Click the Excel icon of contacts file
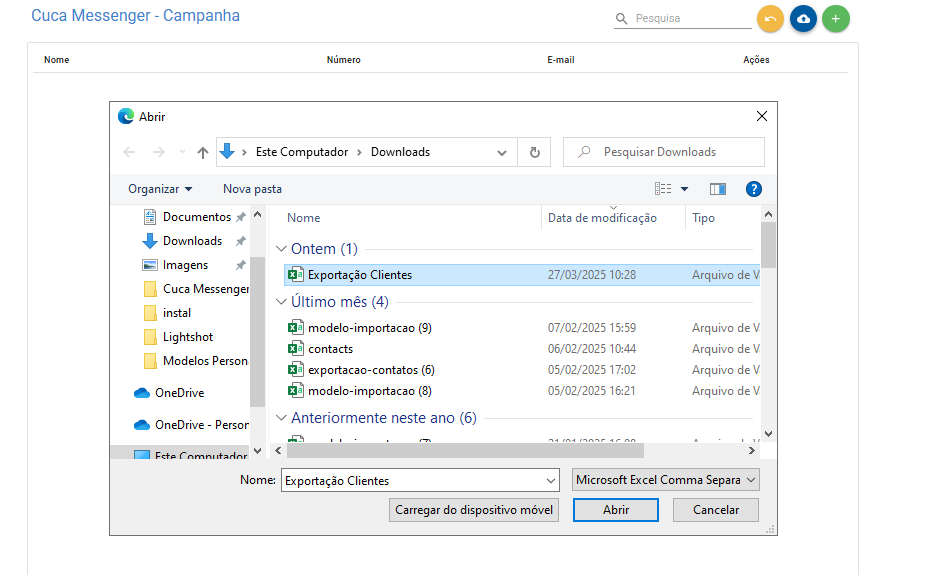This screenshot has height=575, width=926. pyautogui.click(x=295, y=348)
